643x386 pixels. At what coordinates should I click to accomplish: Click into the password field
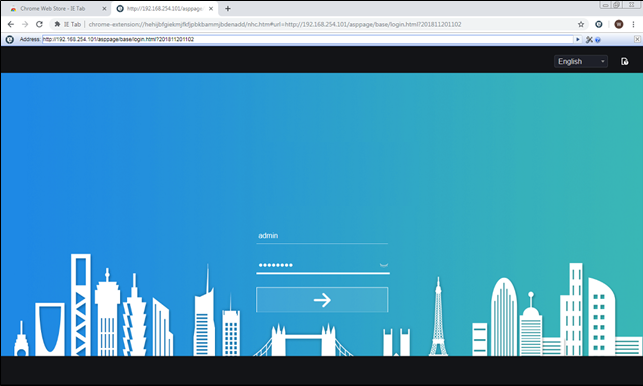point(318,265)
